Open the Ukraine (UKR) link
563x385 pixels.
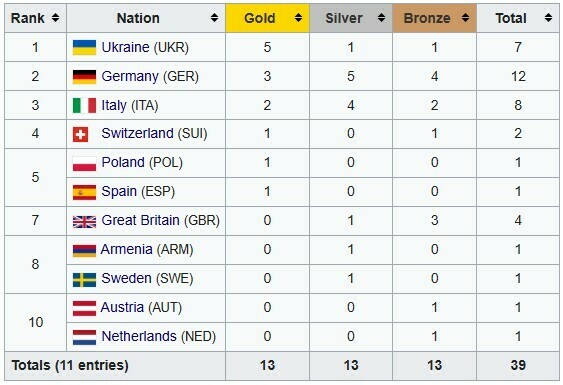[145, 47]
